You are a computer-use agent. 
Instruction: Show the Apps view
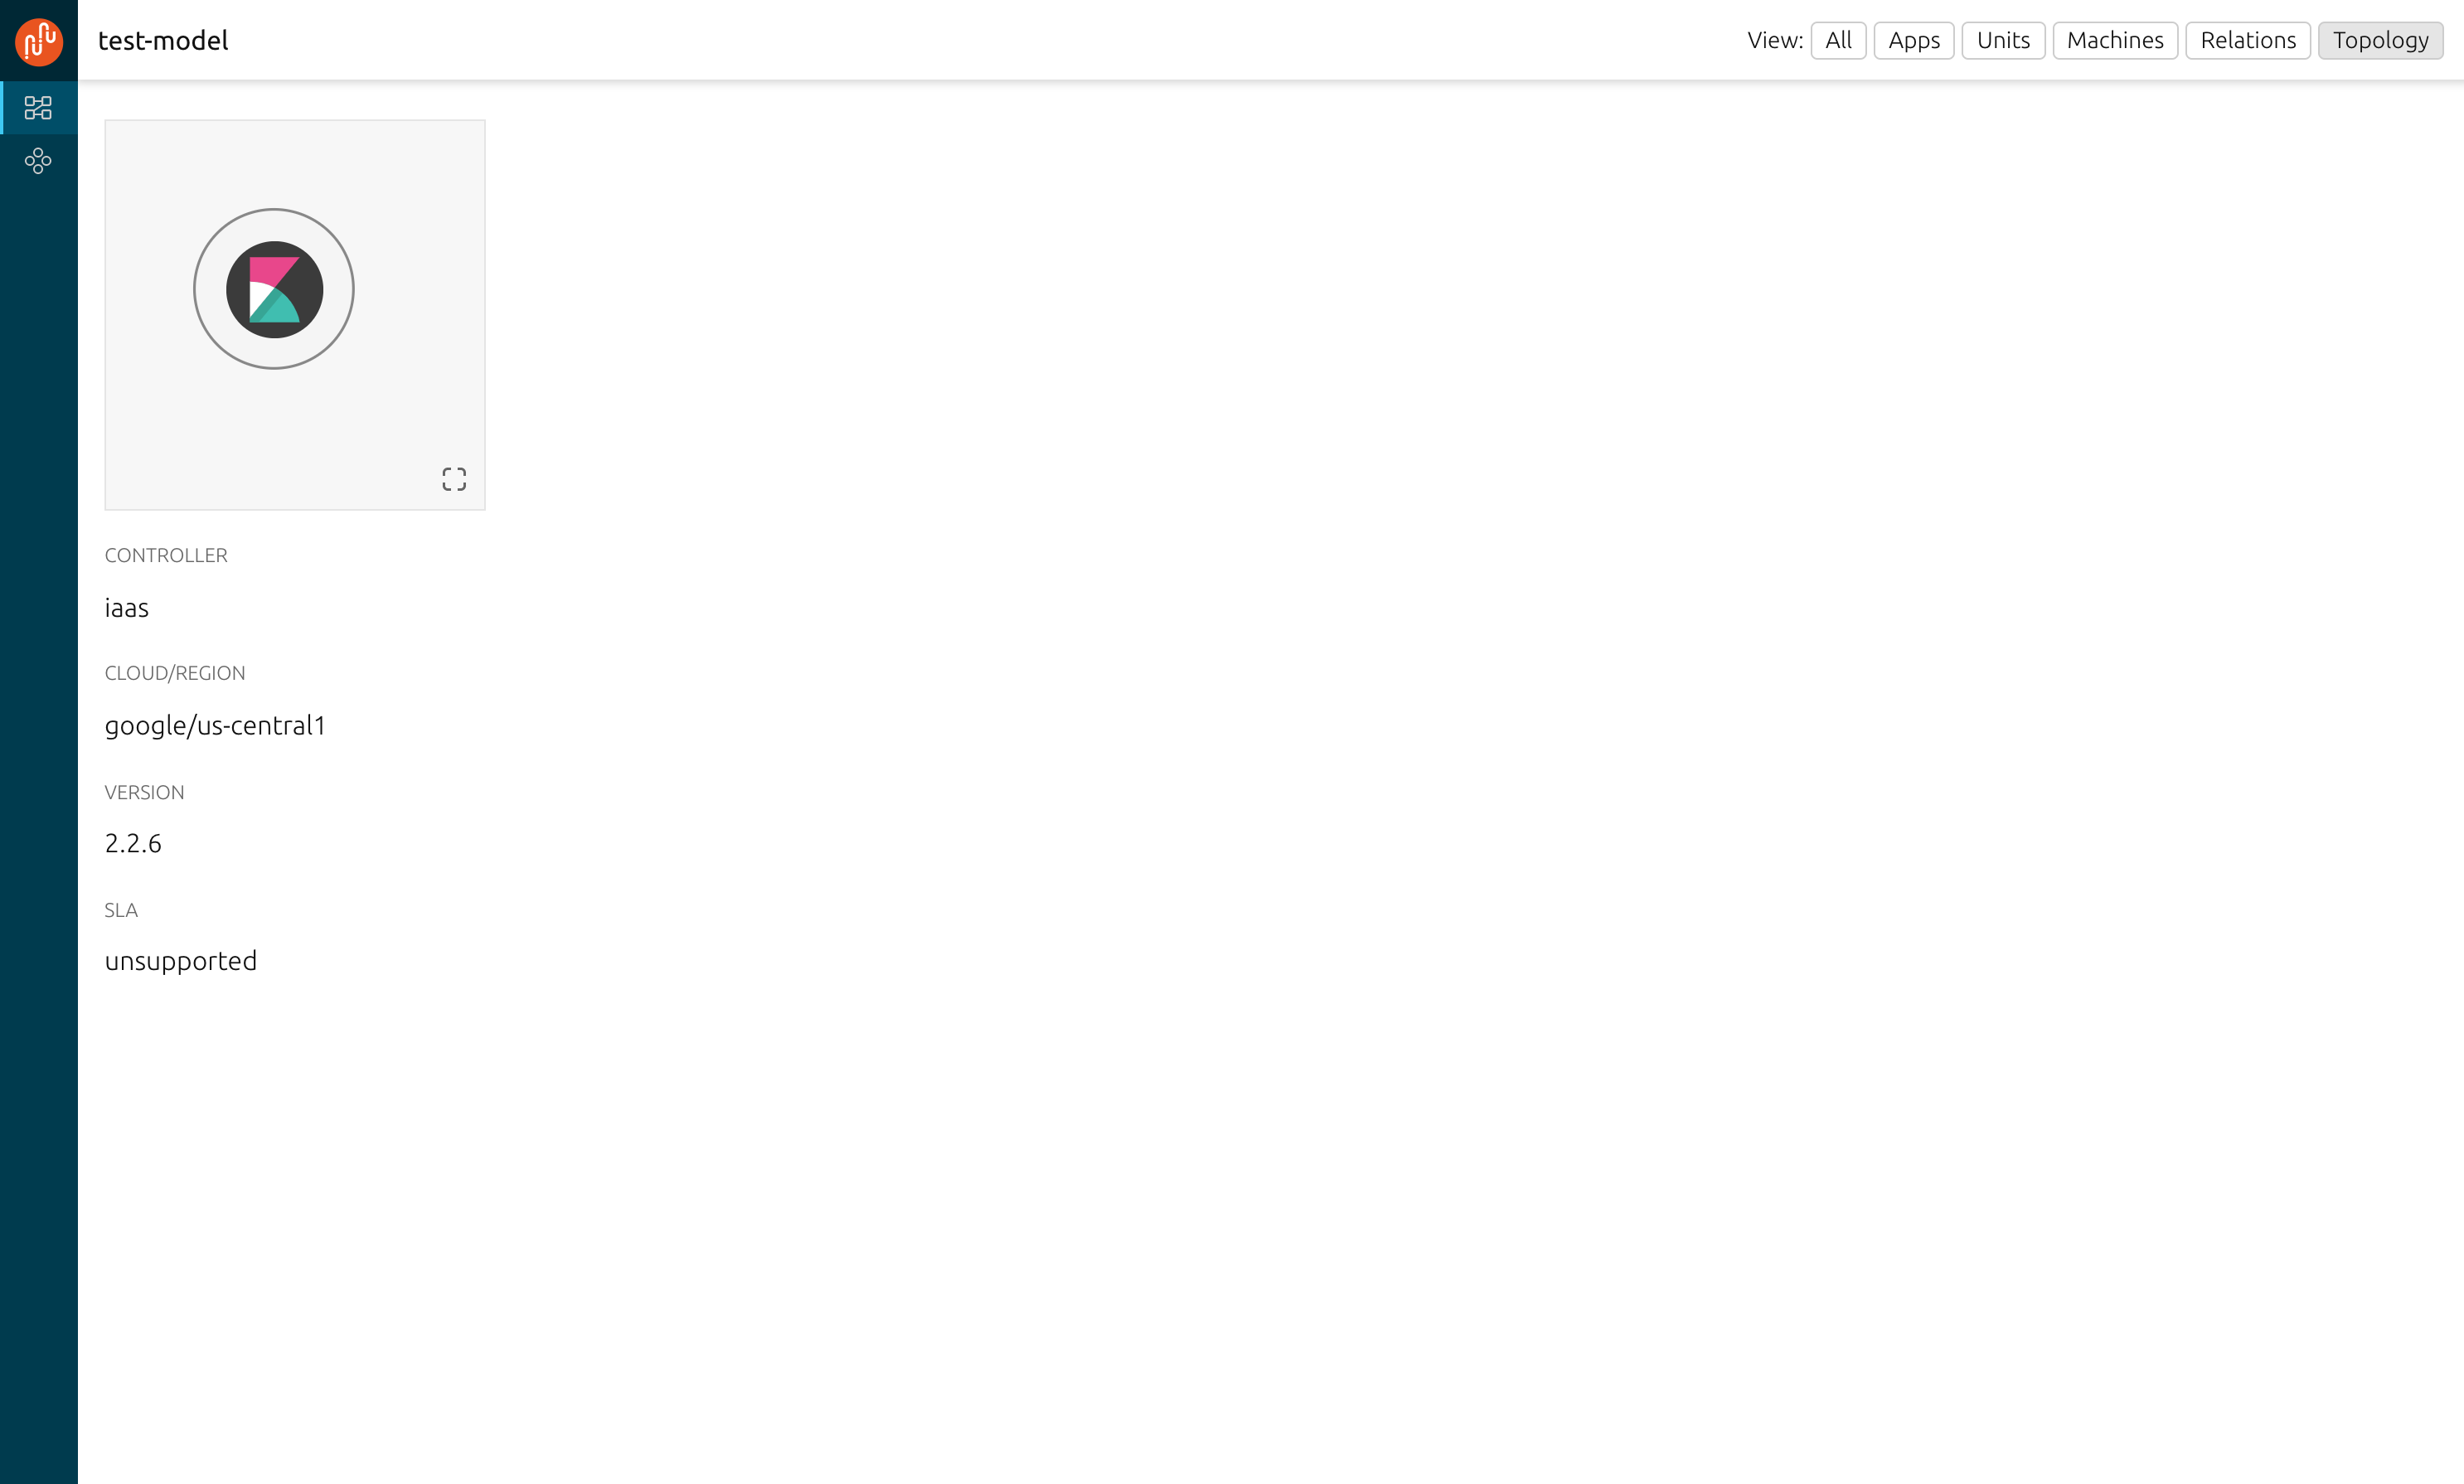point(1913,41)
